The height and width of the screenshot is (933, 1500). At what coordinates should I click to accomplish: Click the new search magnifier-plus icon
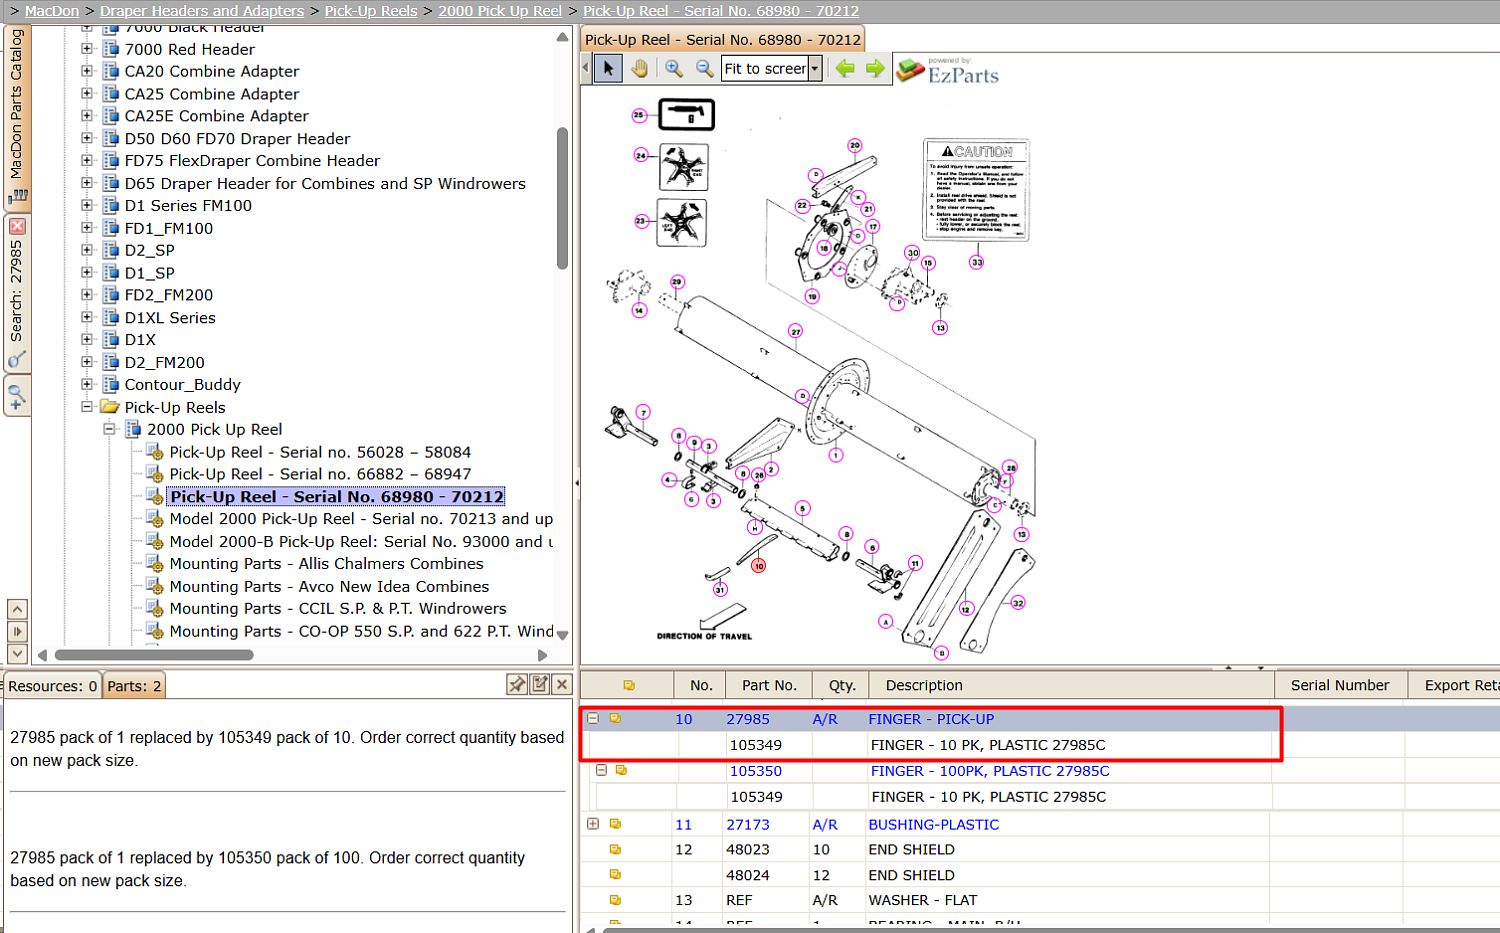point(17,396)
